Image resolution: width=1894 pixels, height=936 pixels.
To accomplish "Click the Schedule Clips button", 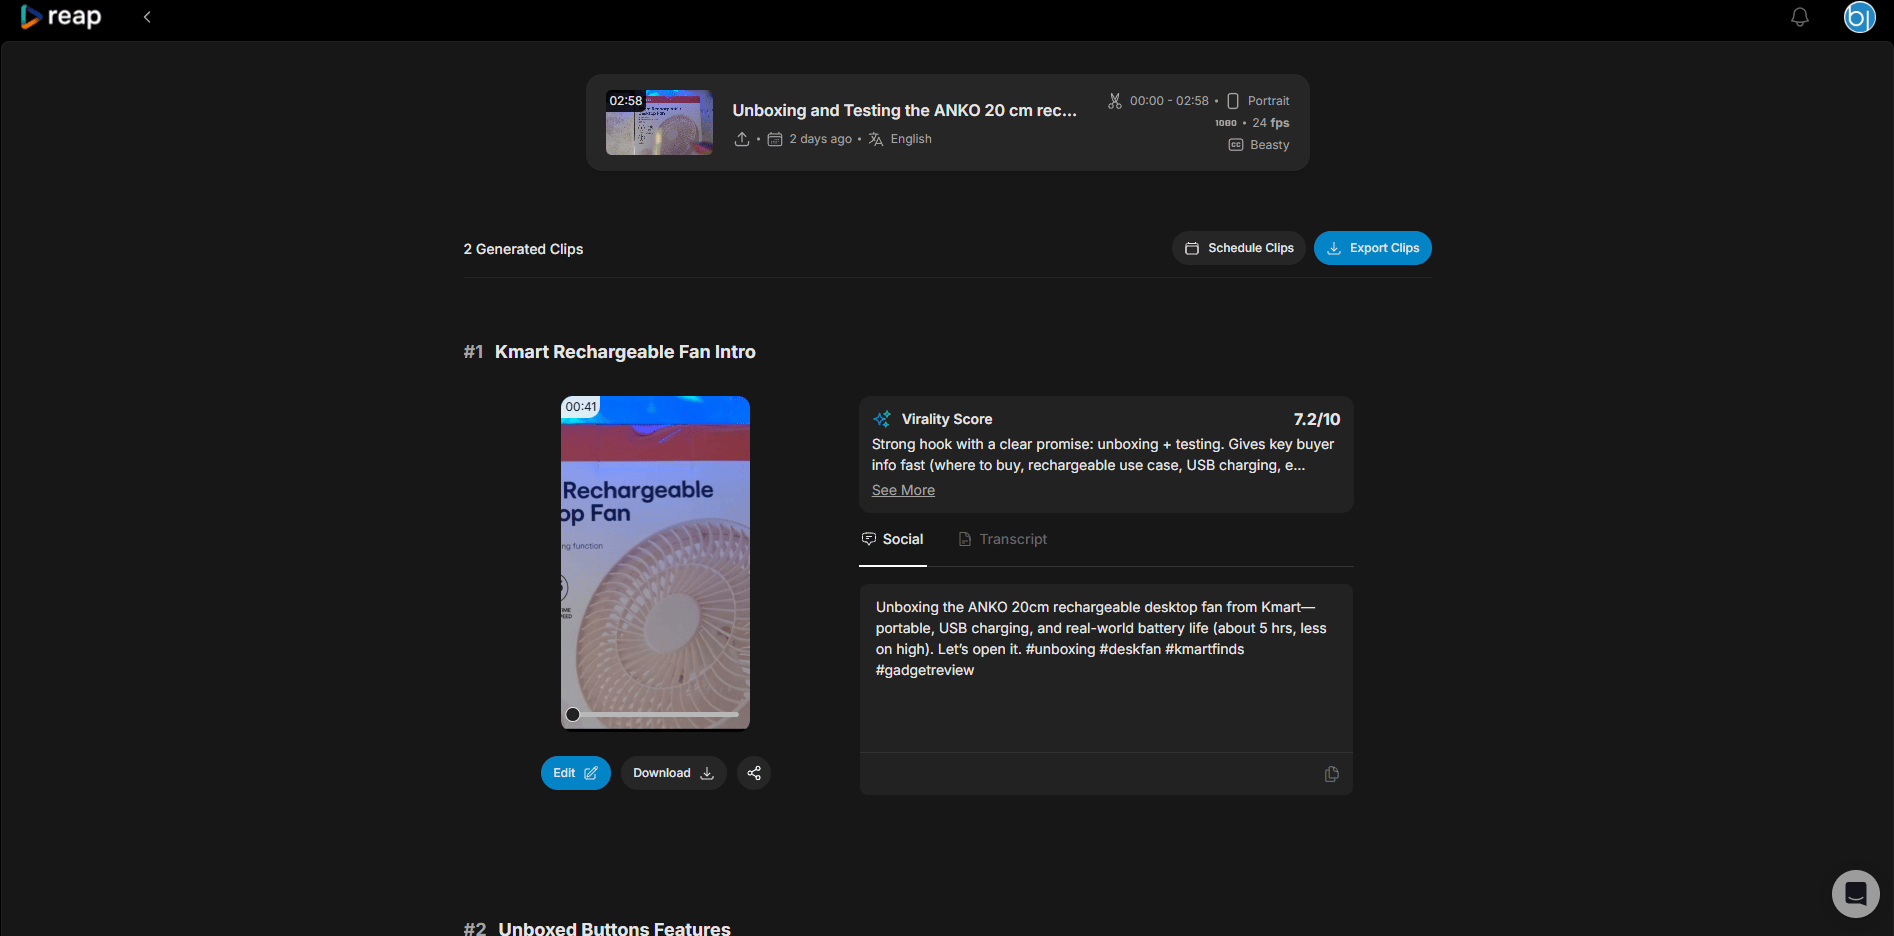I will click(1238, 247).
